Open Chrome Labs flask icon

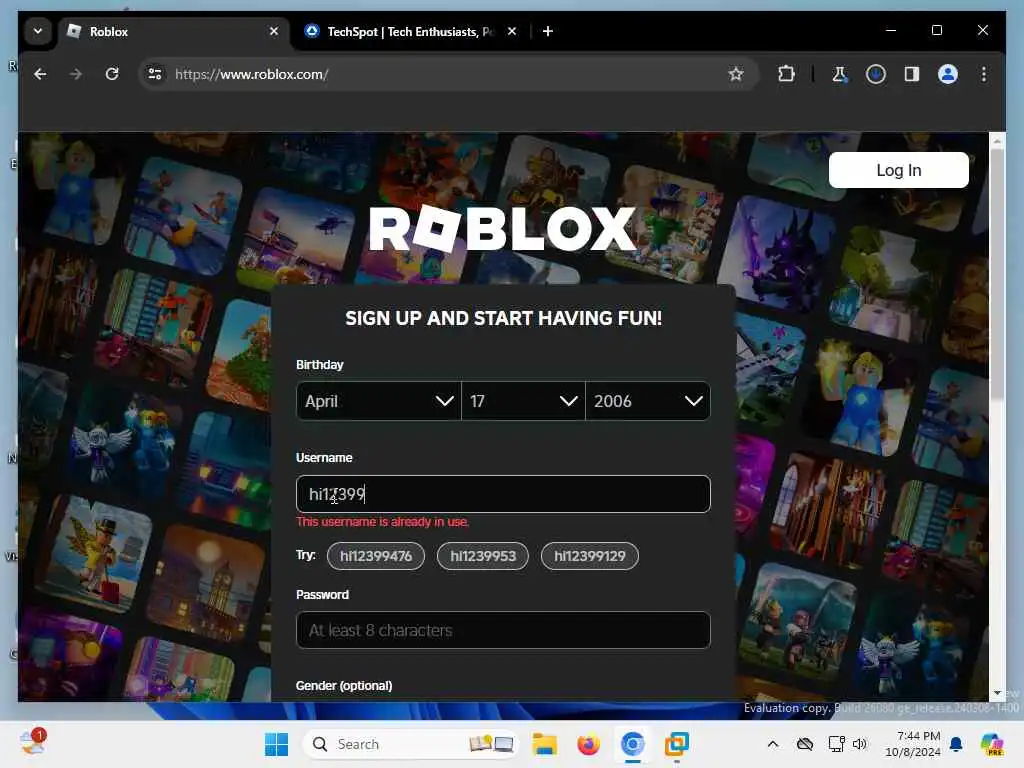[x=839, y=74]
